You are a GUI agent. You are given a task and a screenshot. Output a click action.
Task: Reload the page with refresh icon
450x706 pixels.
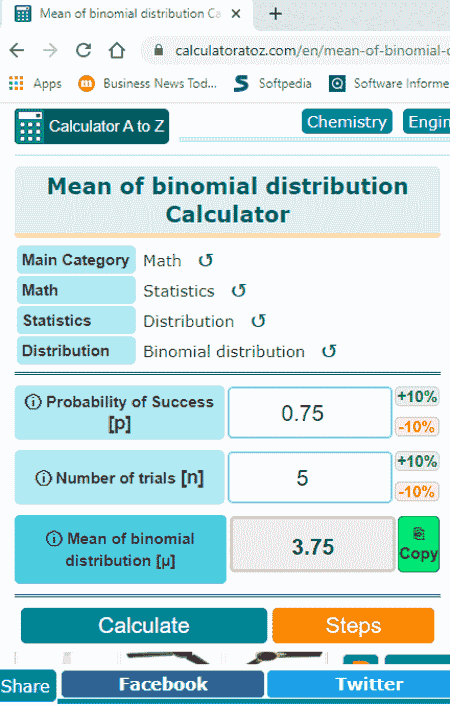pyautogui.click(x=83, y=50)
